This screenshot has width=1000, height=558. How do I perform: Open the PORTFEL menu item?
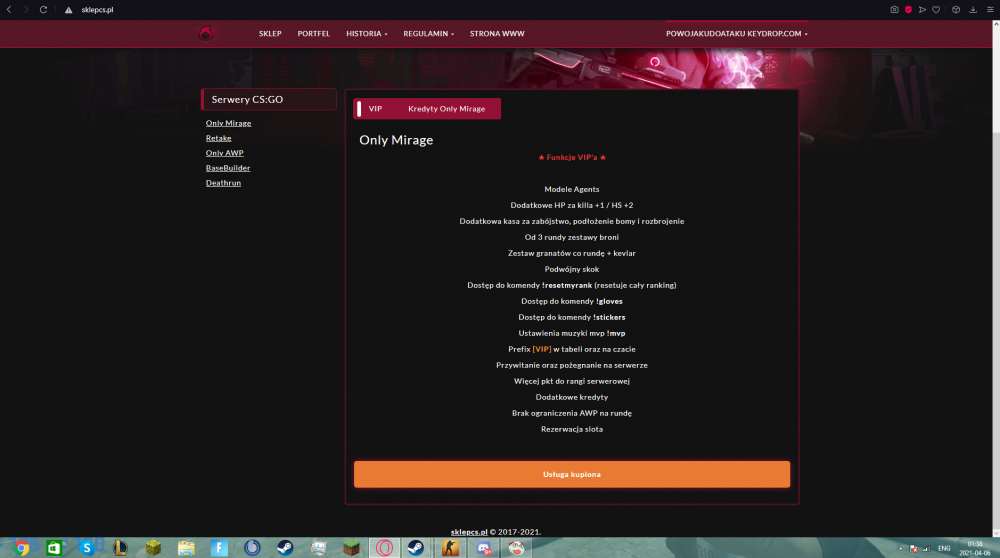pyautogui.click(x=313, y=34)
